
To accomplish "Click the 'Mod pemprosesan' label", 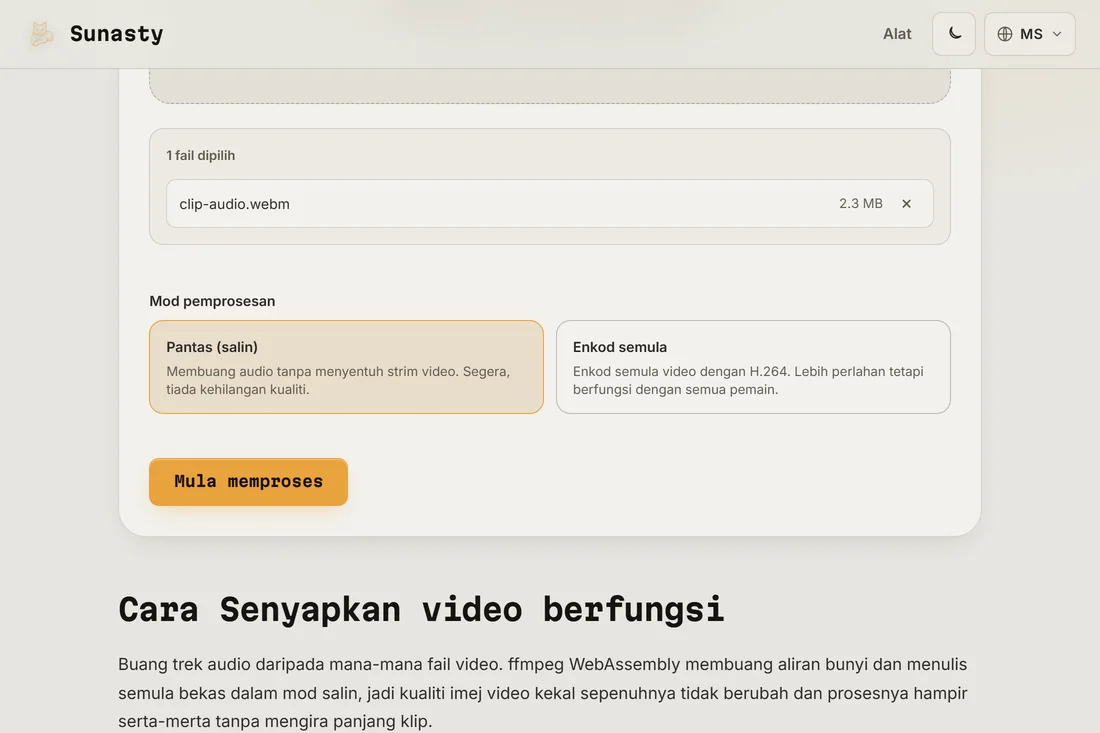I will click(x=212, y=301).
